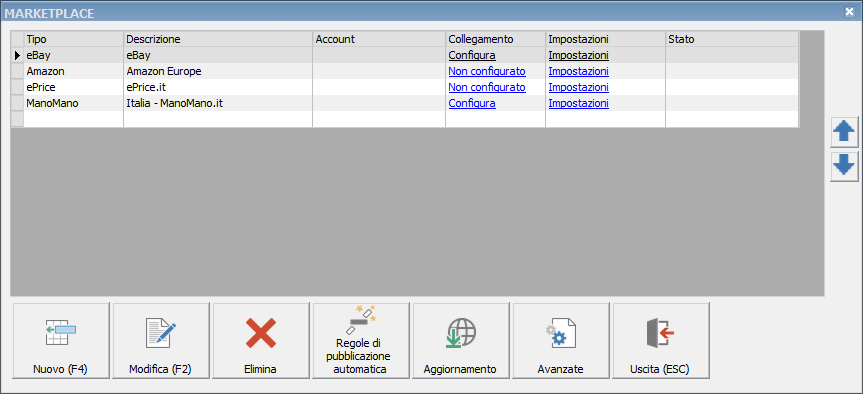The height and width of the screenshot is (394, 863).
Task: Click Configura link for eBay
Action: click(x=472, y=55)
